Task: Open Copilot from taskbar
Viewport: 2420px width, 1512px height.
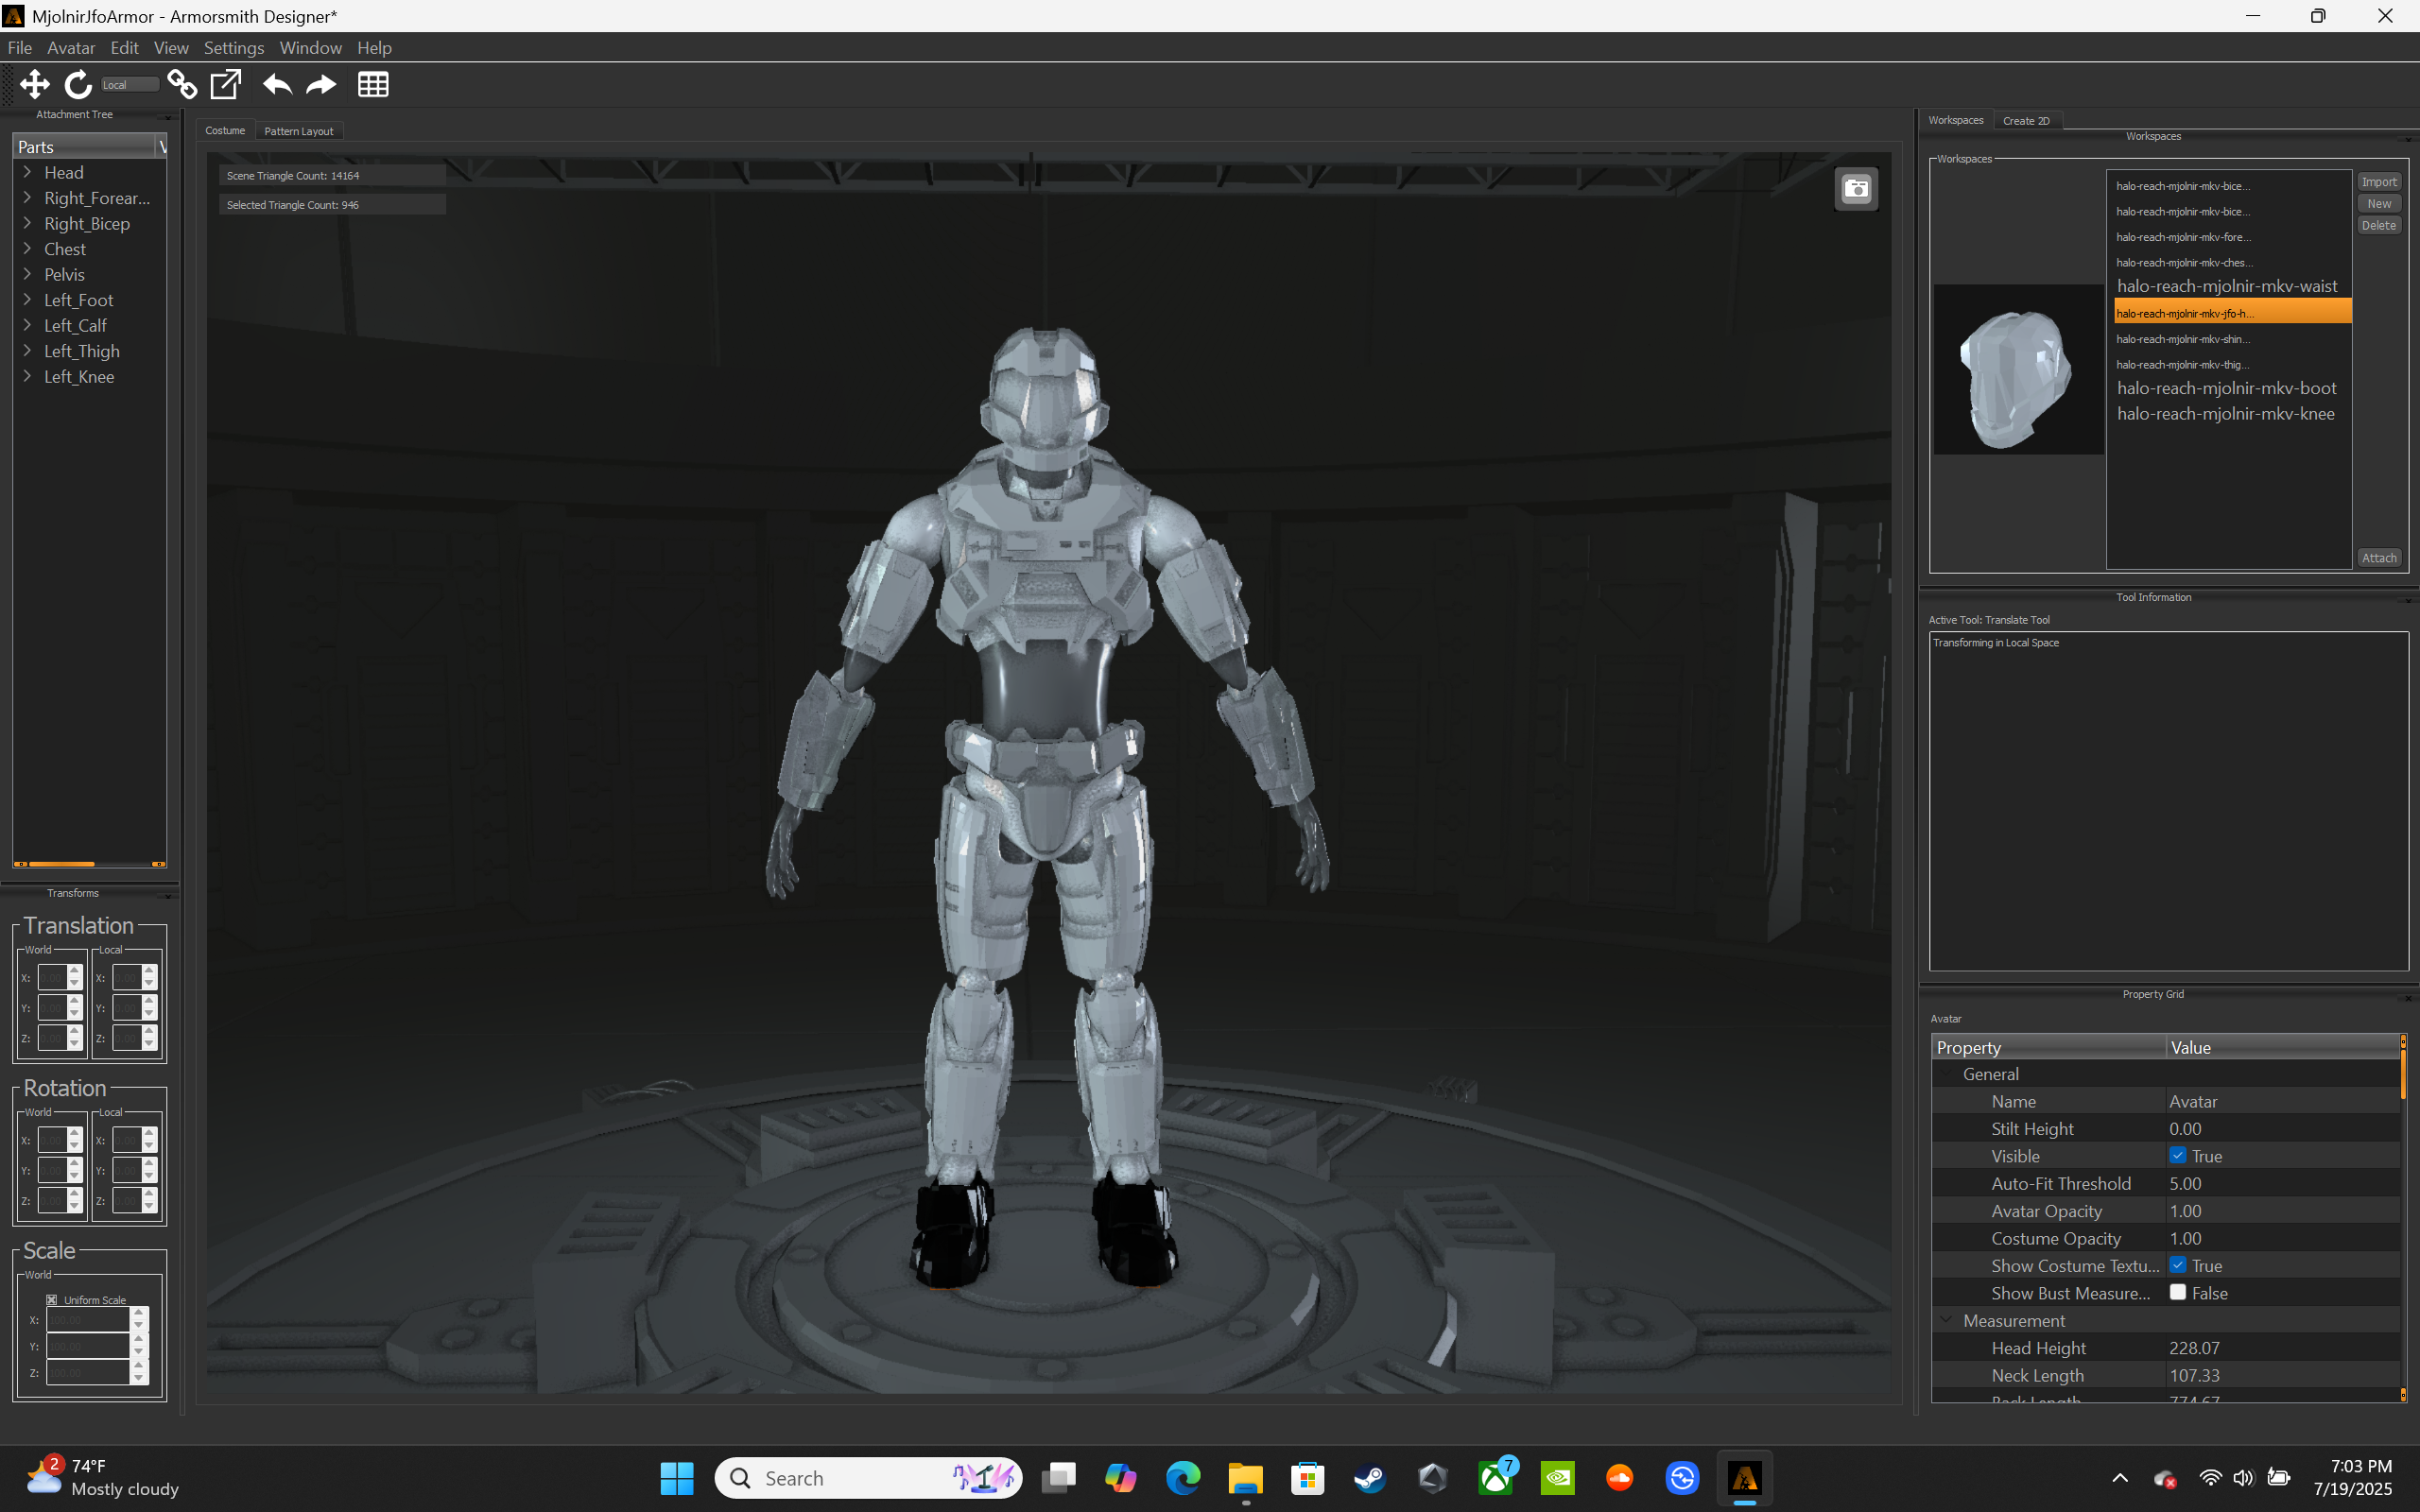Action: [1121, 1478]
